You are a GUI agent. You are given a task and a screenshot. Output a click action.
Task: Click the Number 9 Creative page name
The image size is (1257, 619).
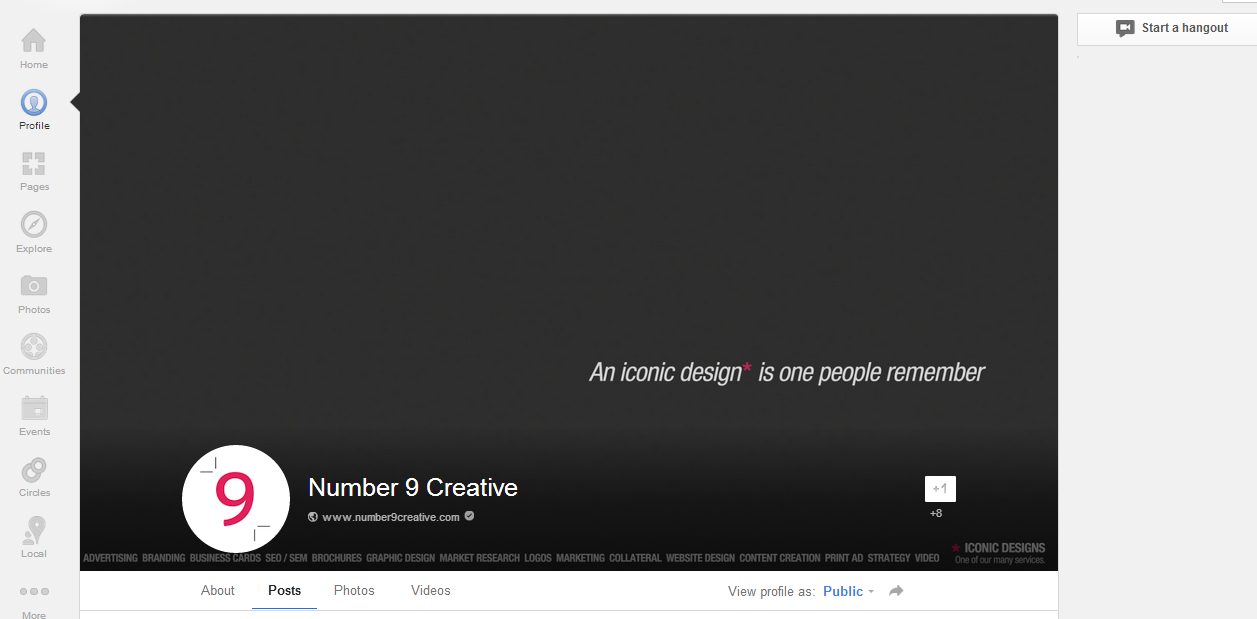click(413, 488)
